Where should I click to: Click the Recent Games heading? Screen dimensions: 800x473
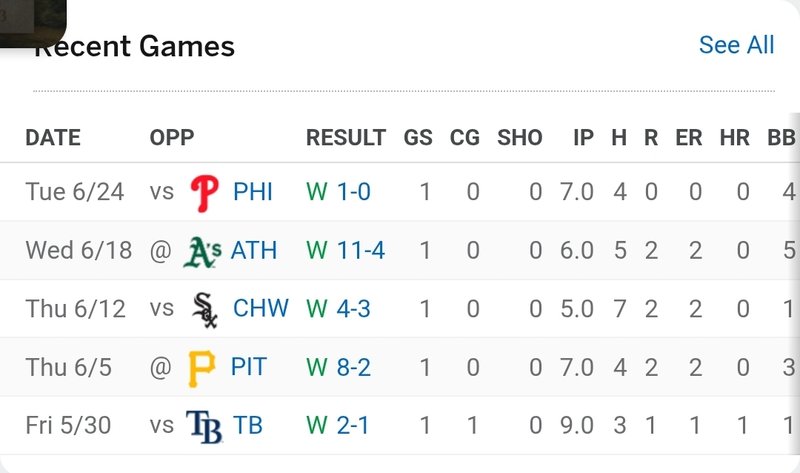click(136, 46)
